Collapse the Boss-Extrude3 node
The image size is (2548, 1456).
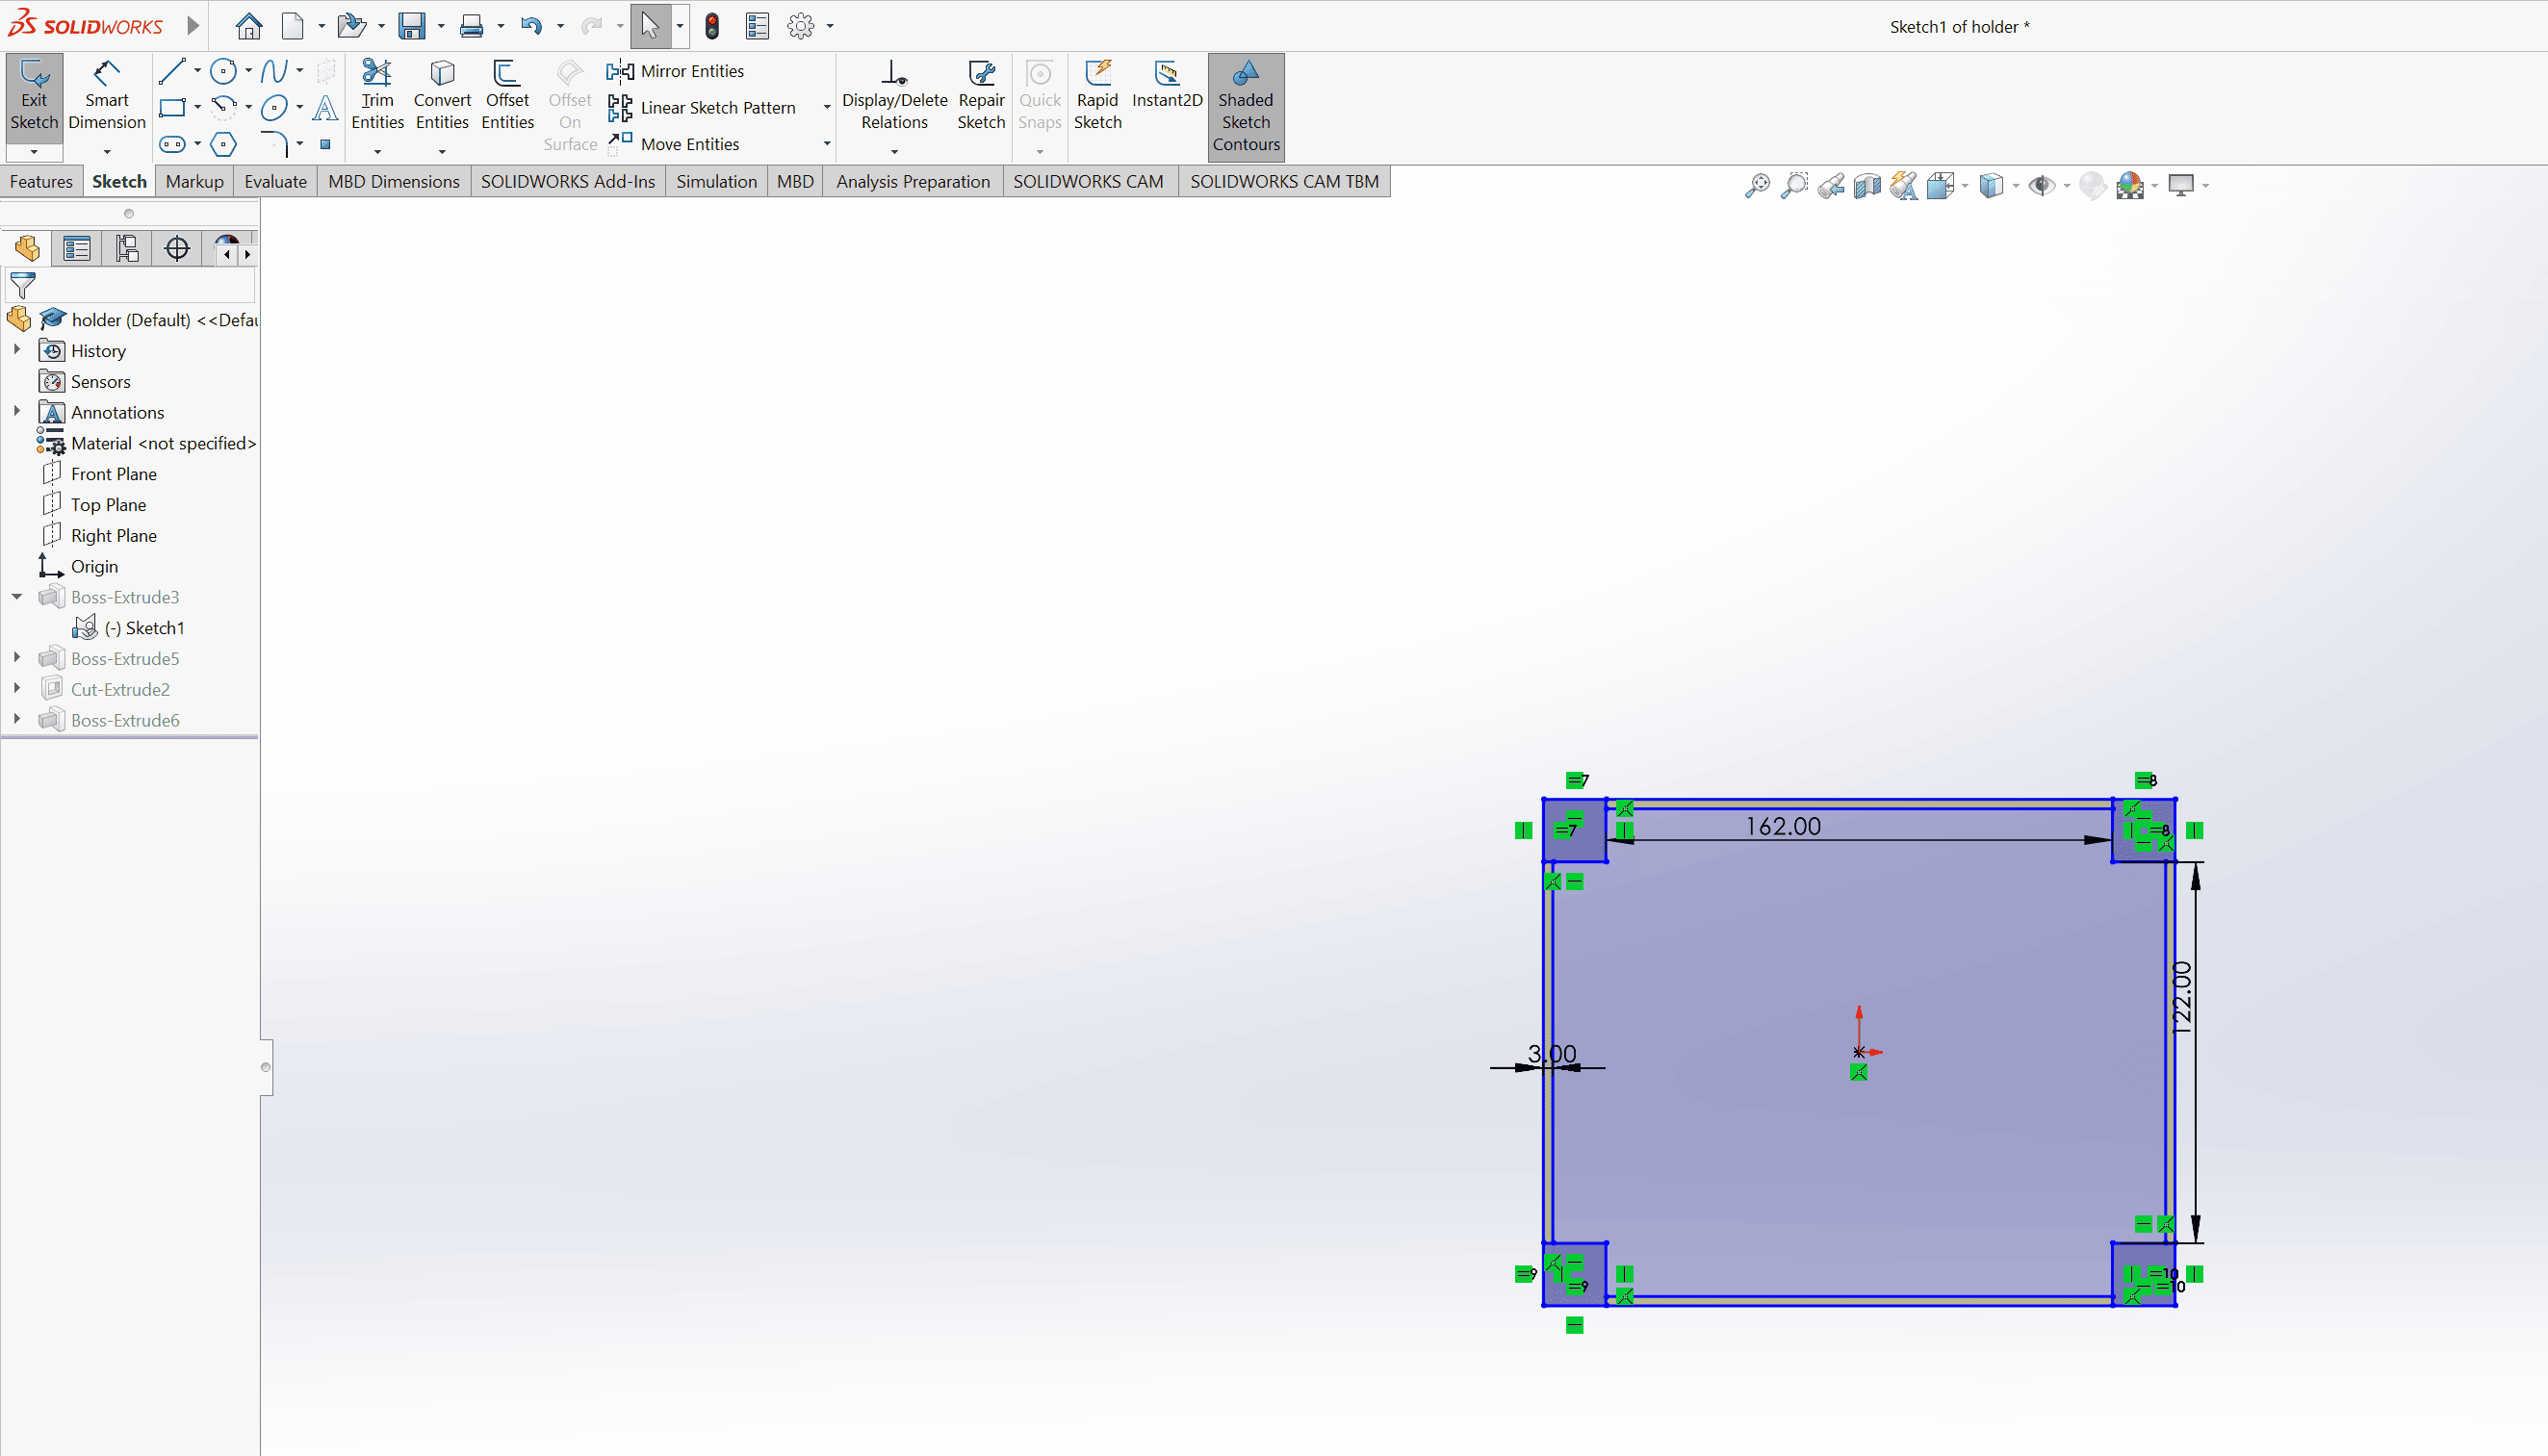click(x=17, y=596)
